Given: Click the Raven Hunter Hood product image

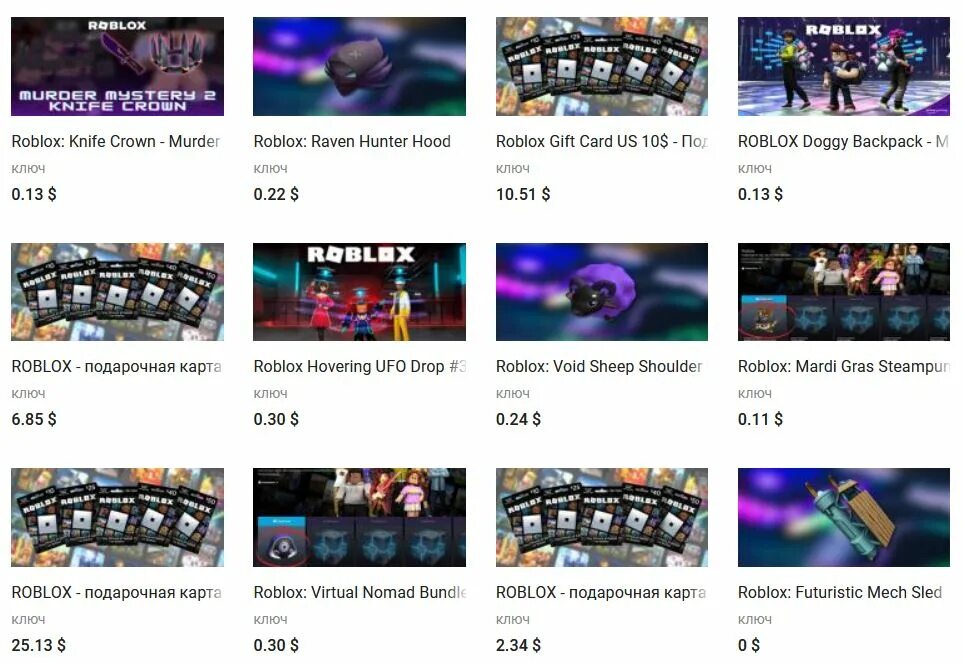Looking at the screenshot, I should point(359,66).
